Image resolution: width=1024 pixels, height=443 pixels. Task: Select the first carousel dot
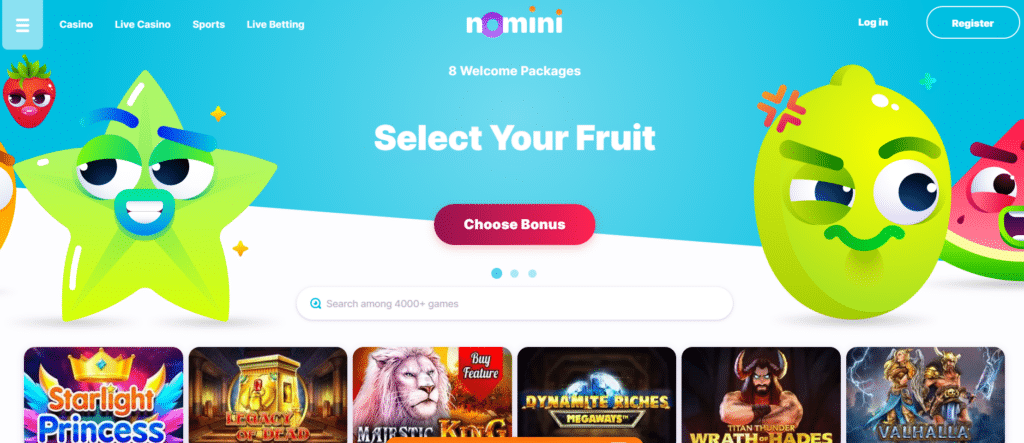(496, 273)
